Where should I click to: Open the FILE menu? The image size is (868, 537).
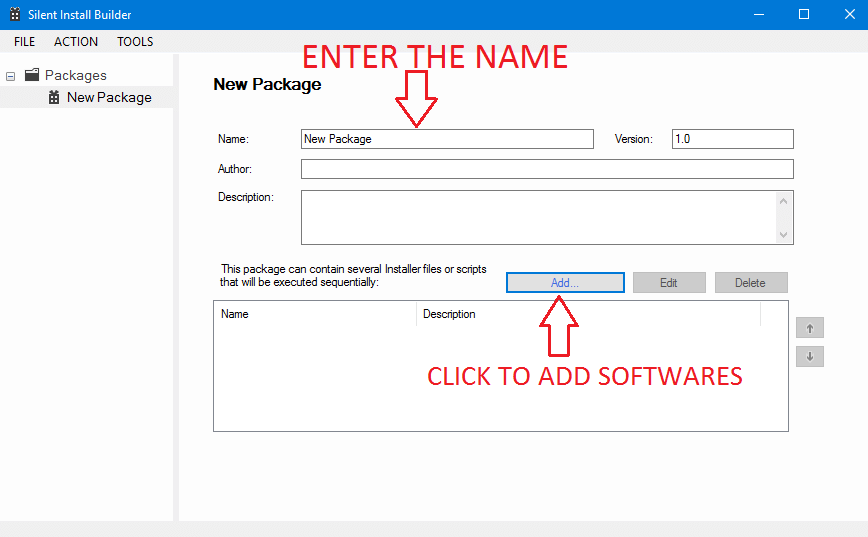[24, 42]
